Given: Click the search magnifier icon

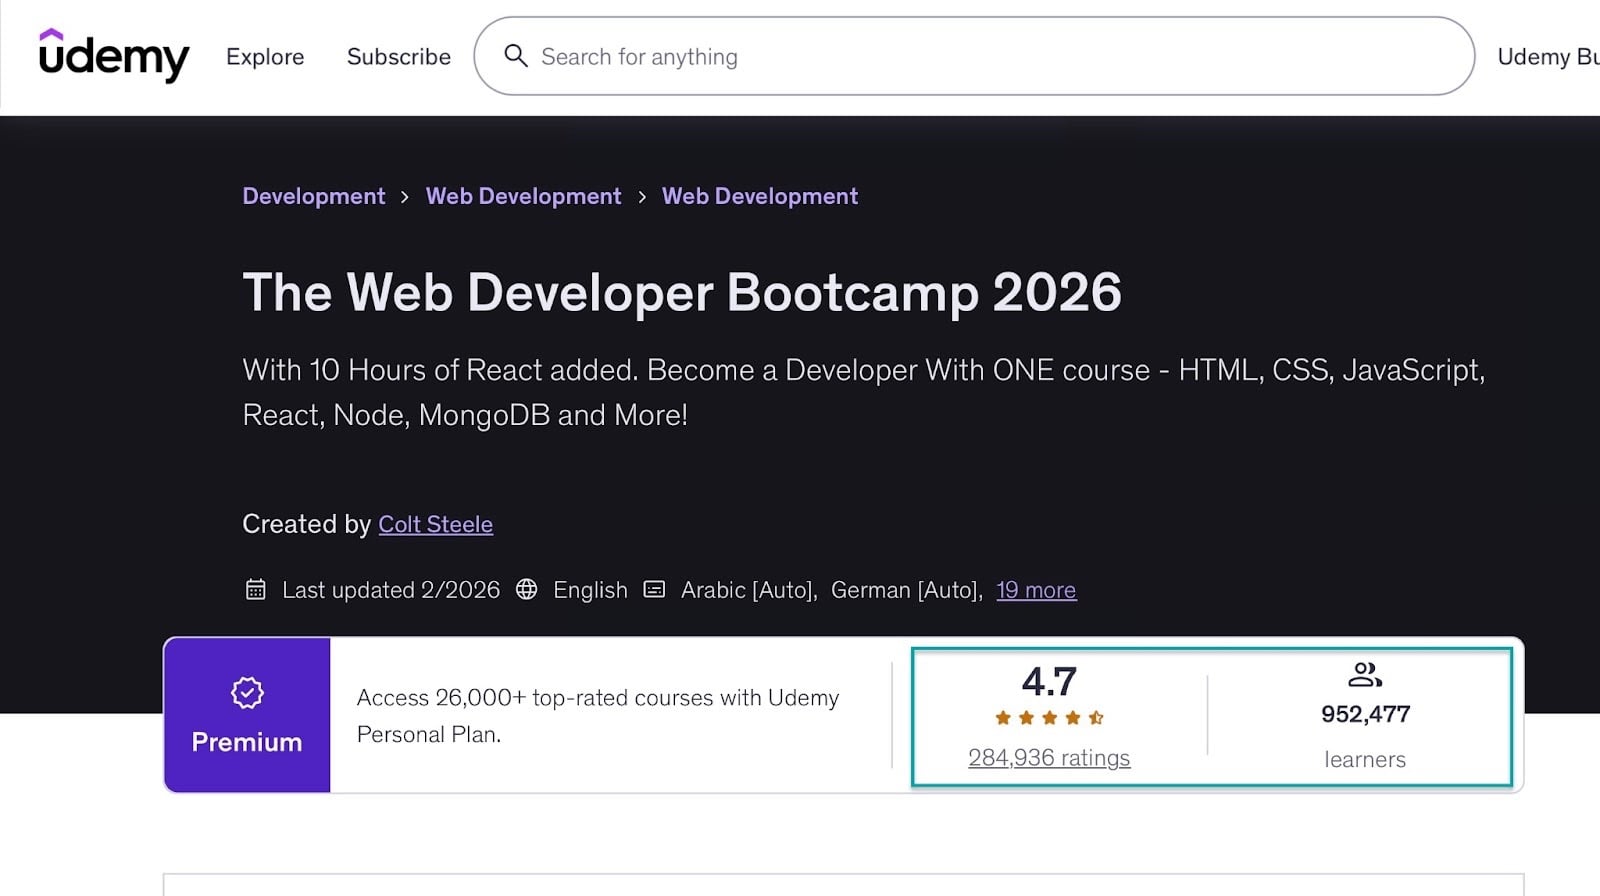Looking at the screenshot, I should click(x=516, y=56).
